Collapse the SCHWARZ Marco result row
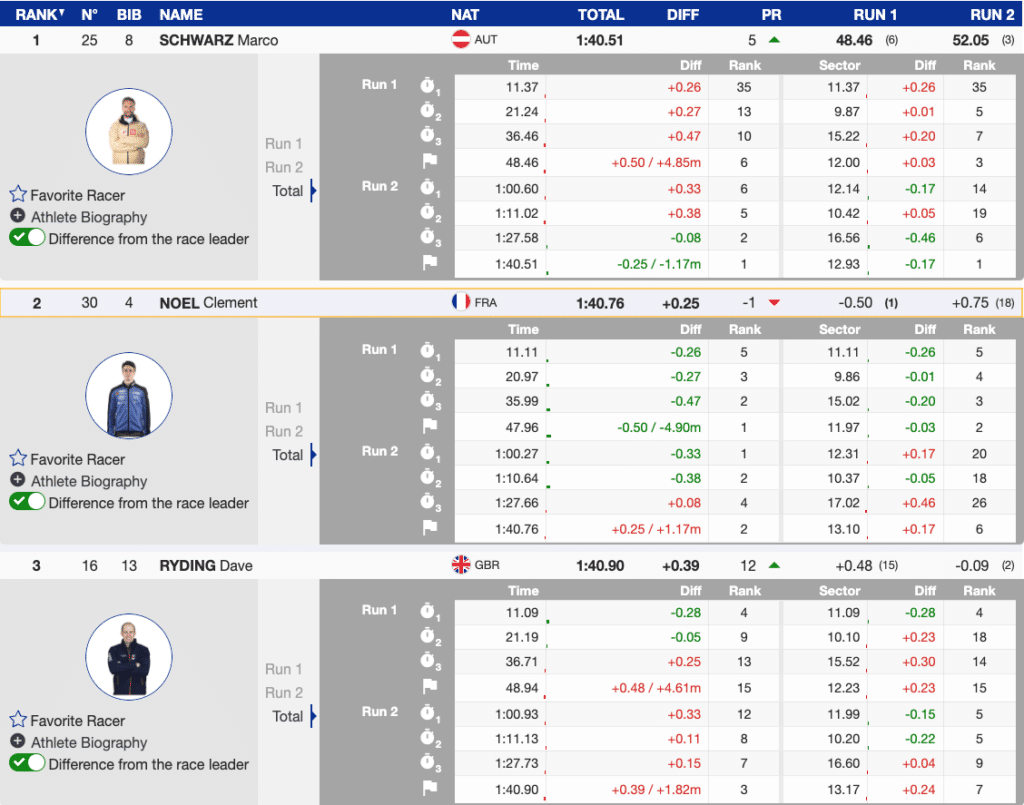The image size is (1024, 805). coord(218,40)
